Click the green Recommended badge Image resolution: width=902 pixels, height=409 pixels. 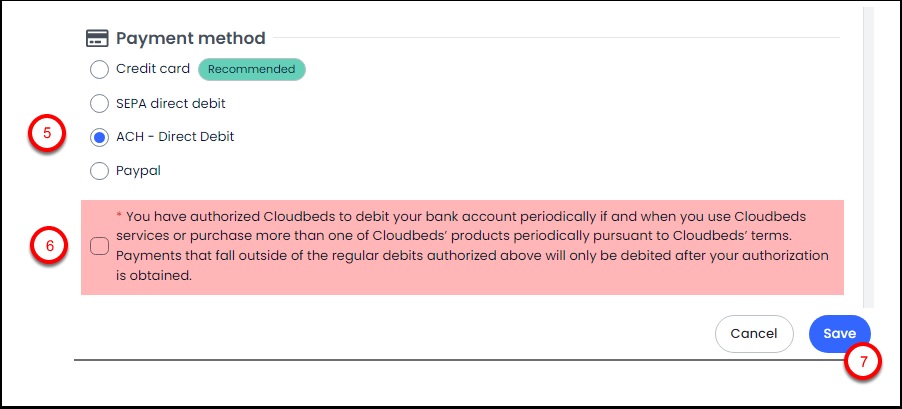coord(251,69)
